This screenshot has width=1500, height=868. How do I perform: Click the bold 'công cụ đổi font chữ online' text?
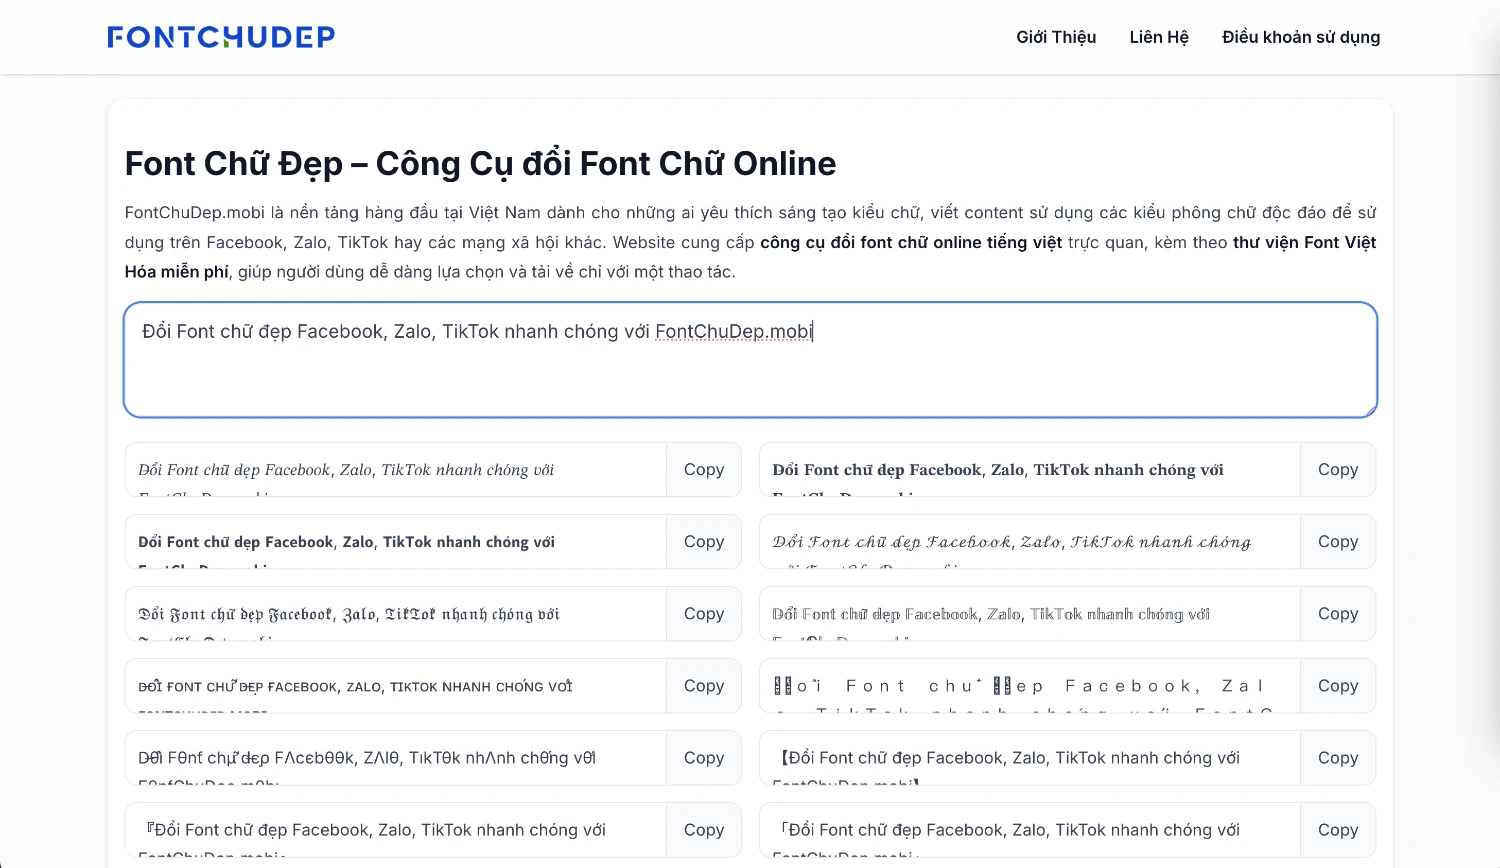pos(911,242)
